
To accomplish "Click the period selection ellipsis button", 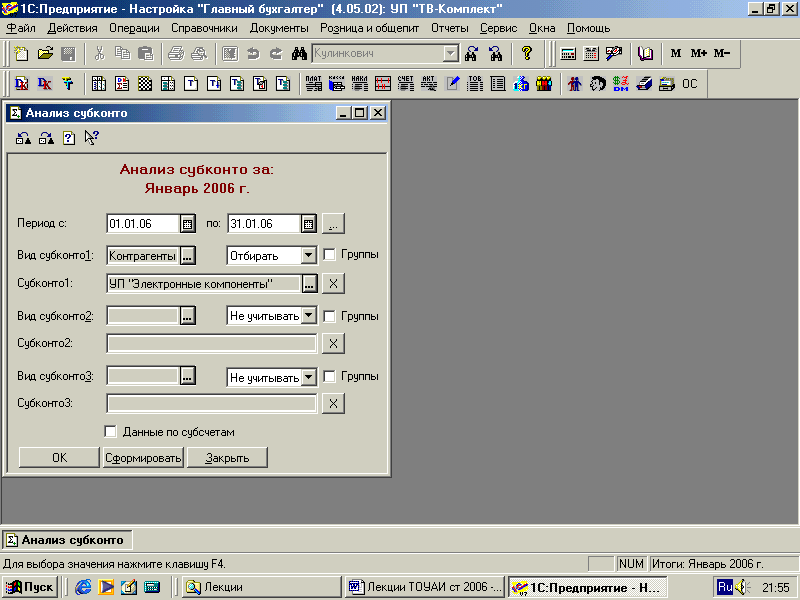I will [x=333, y=223].
